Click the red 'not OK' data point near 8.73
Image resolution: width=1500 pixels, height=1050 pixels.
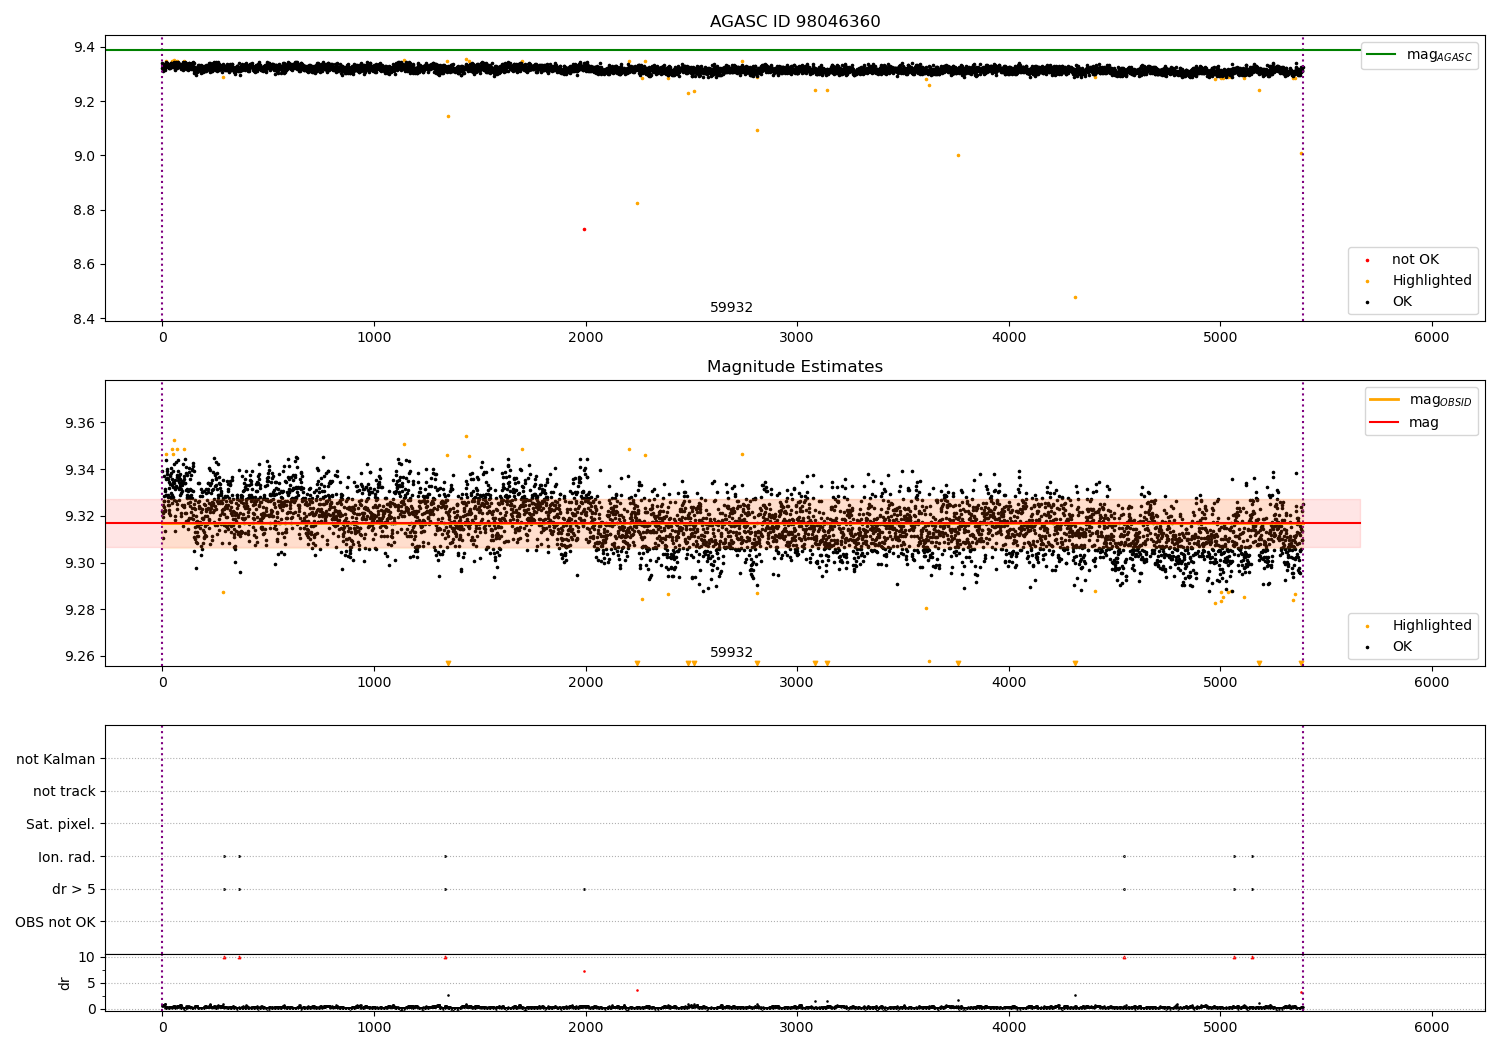point(584,229)
